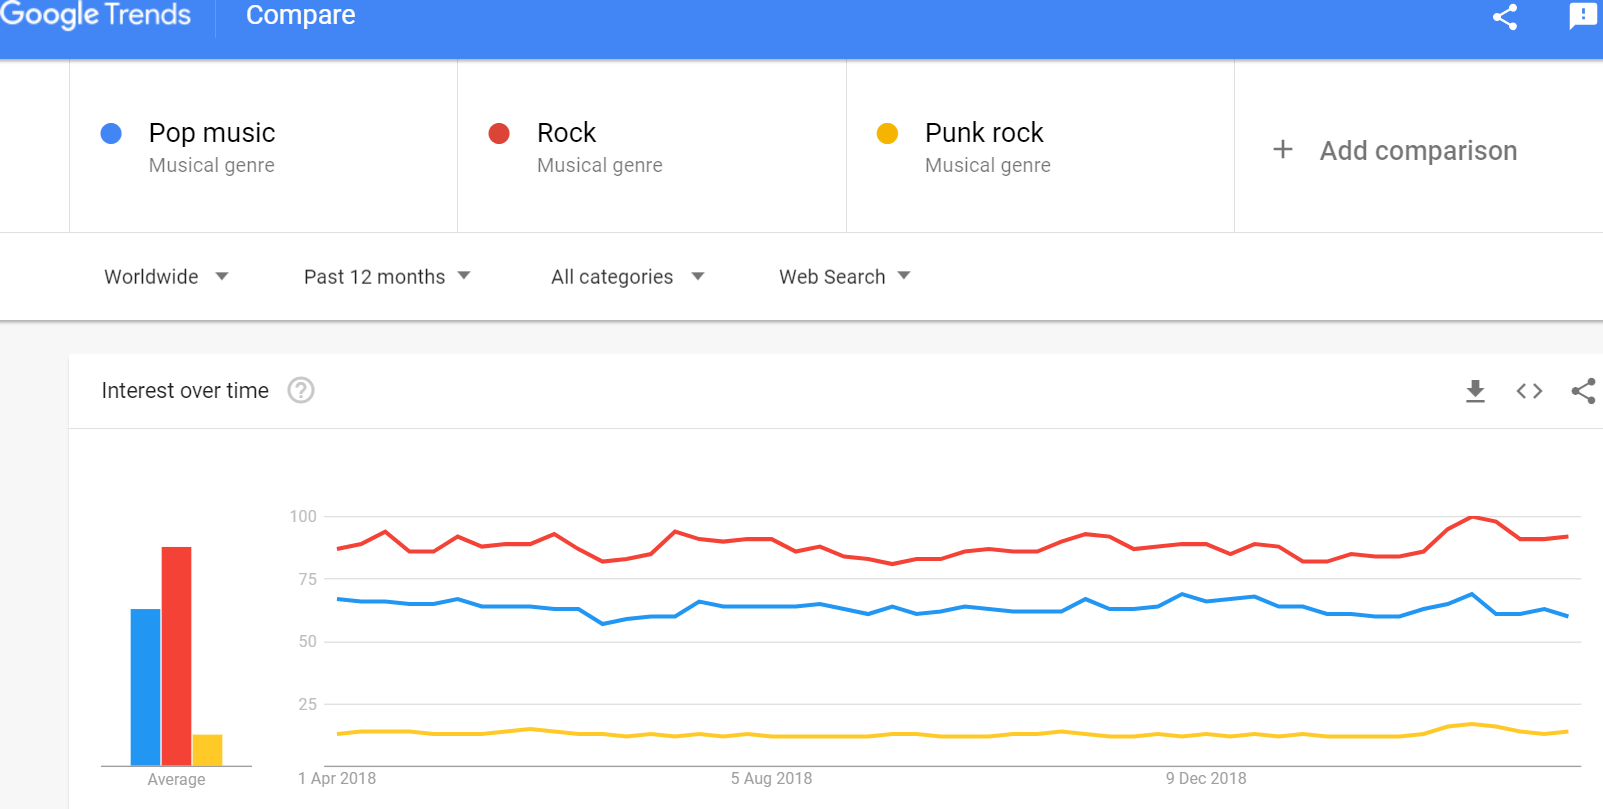The height and width of the screenshot is (809, 1603).
Task: Share the Interest over time chart
Action: 1583,391
